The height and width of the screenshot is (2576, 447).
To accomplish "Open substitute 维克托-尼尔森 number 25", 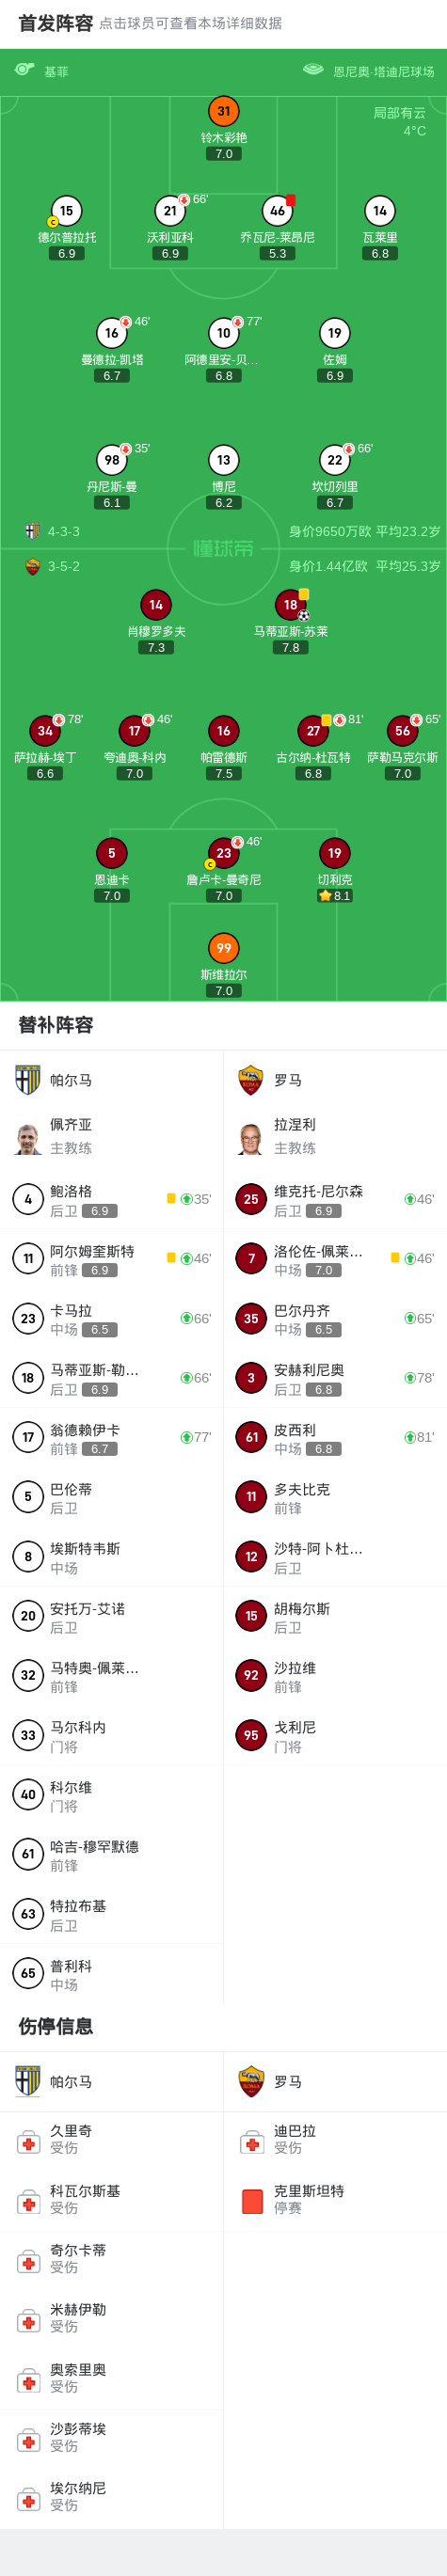I will click(335, 1199).
